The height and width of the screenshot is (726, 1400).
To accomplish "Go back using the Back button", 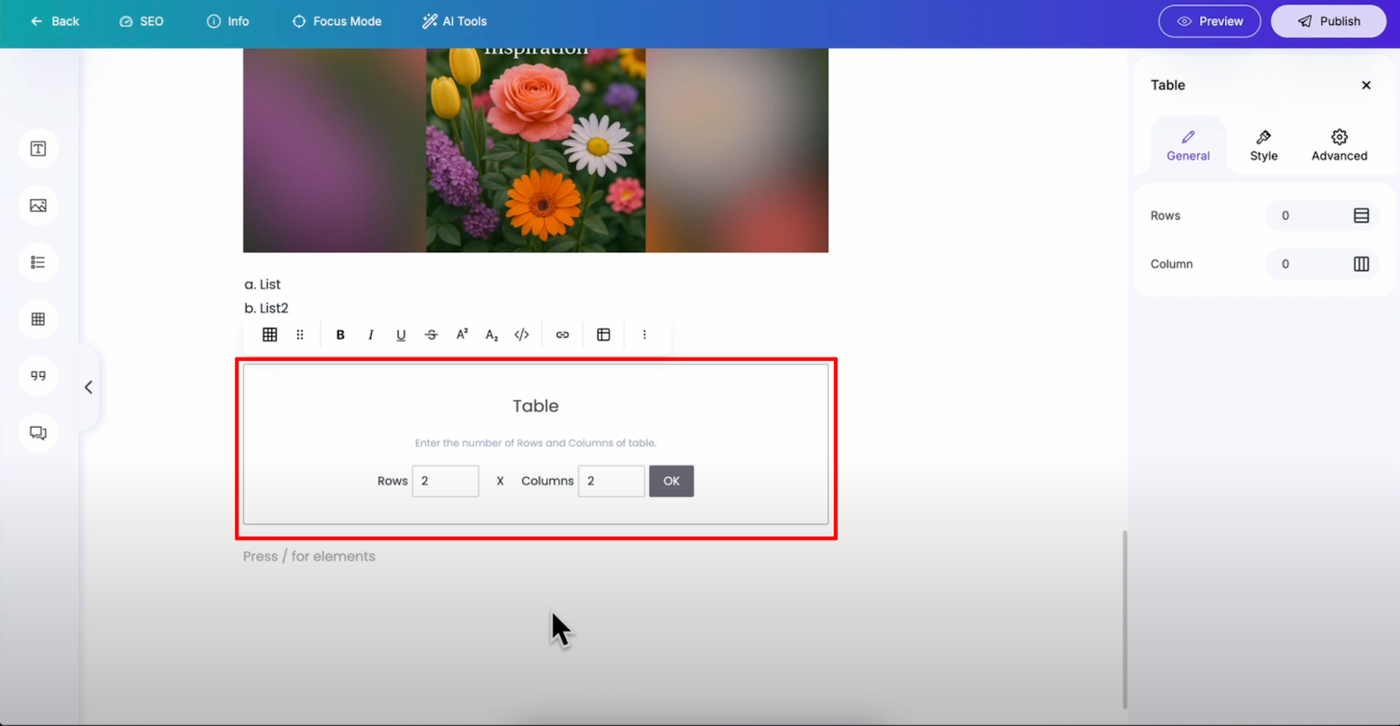I will point(55,21).
